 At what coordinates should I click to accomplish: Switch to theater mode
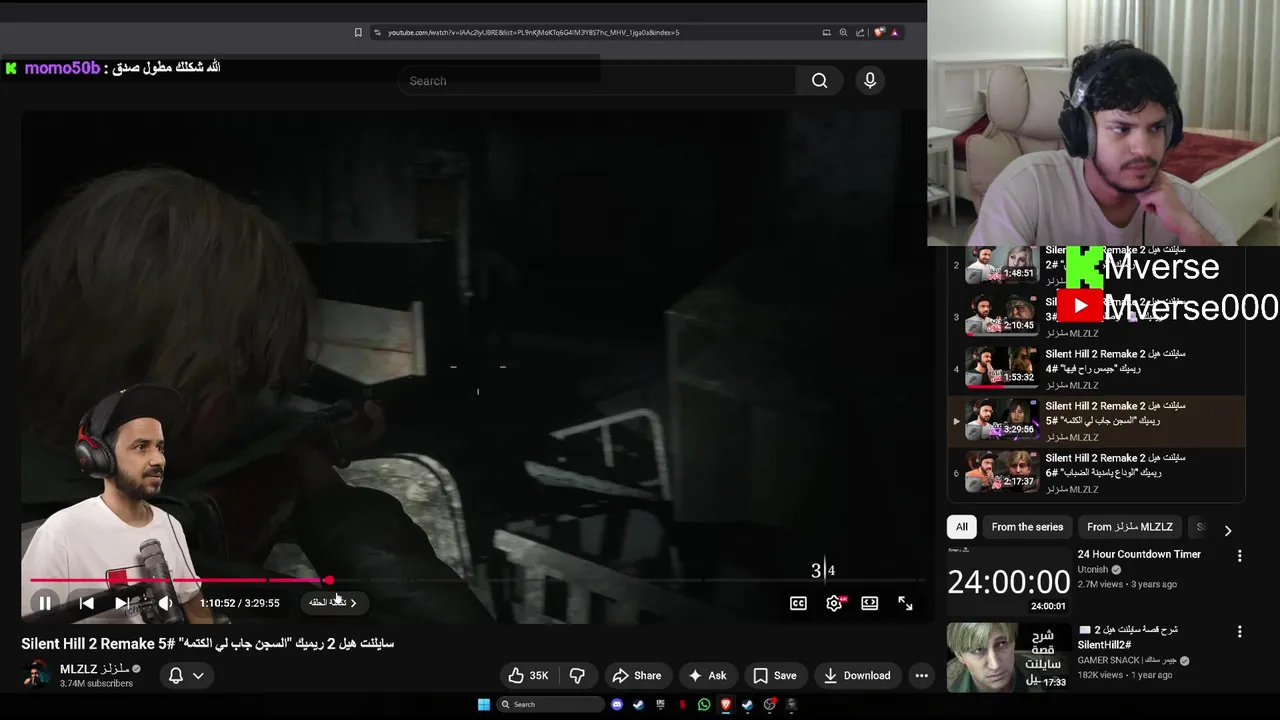[x=870, y=603]
